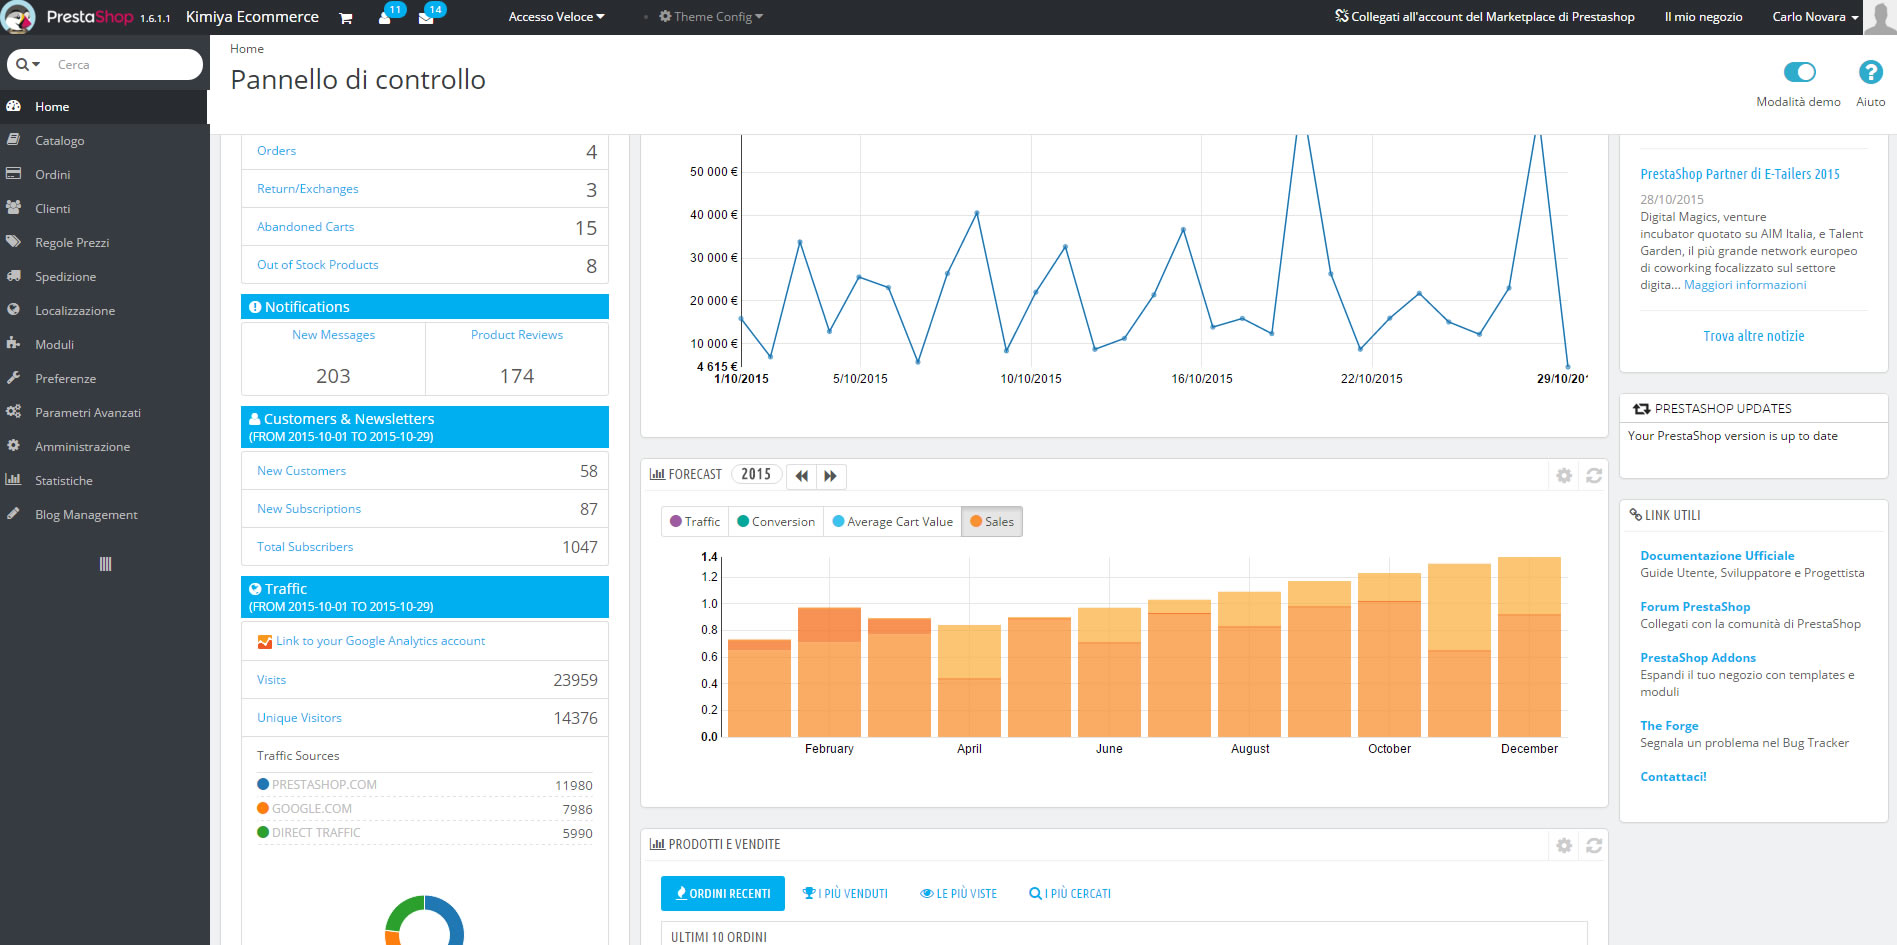Image resolution: width=1897 pixels, height=945 pixels.
Task: Toggle Average Cart Value series
Action: [x=892, y=522]
